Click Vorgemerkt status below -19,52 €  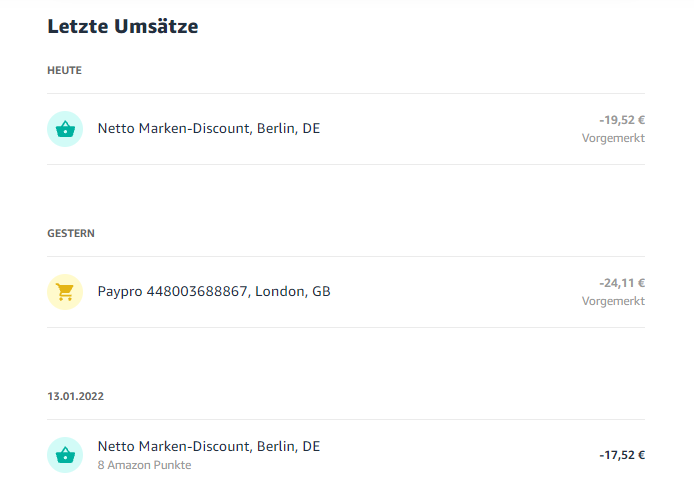[613, 138]
